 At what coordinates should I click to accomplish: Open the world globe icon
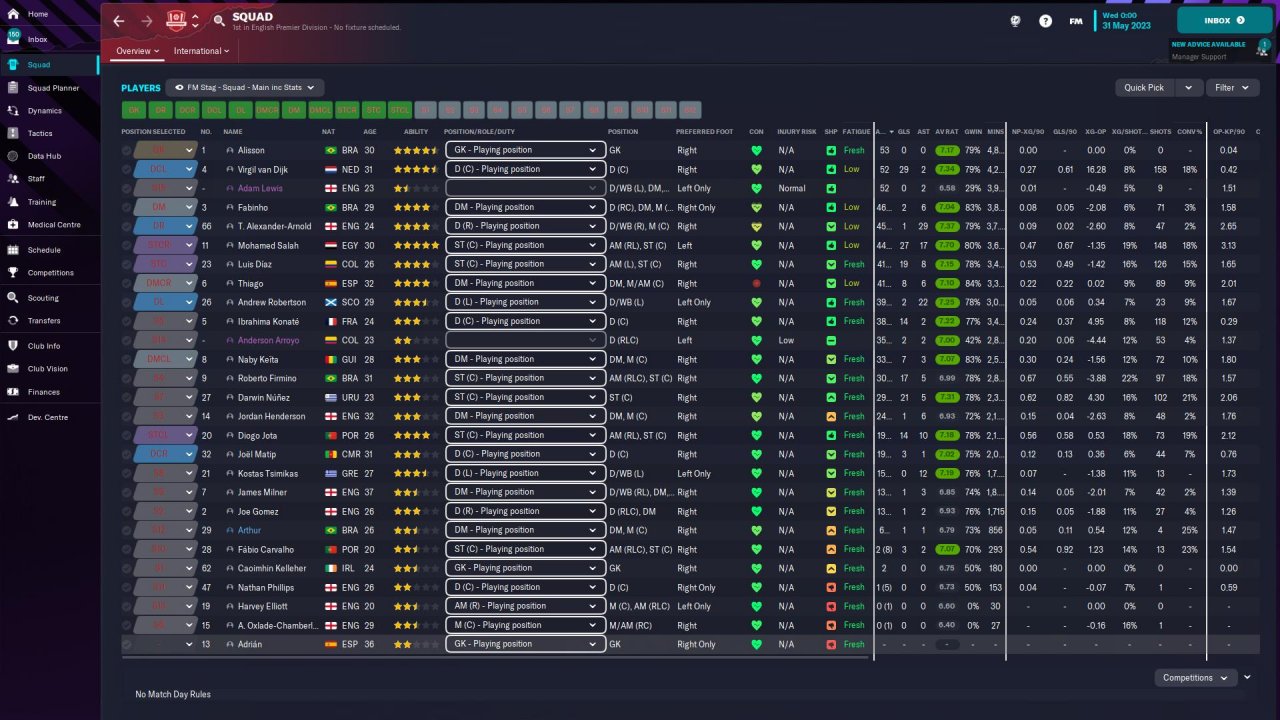coord(1016,20)
